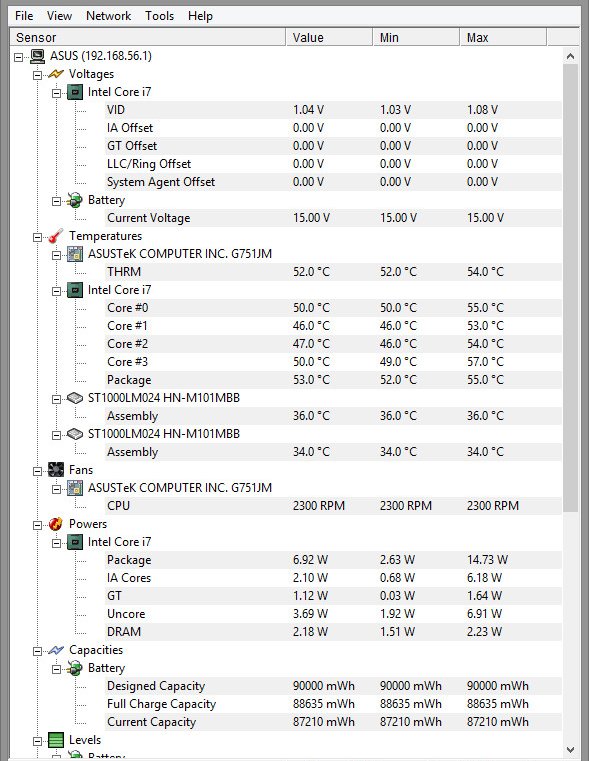Click the Capacities graph icon

[56, 650]
